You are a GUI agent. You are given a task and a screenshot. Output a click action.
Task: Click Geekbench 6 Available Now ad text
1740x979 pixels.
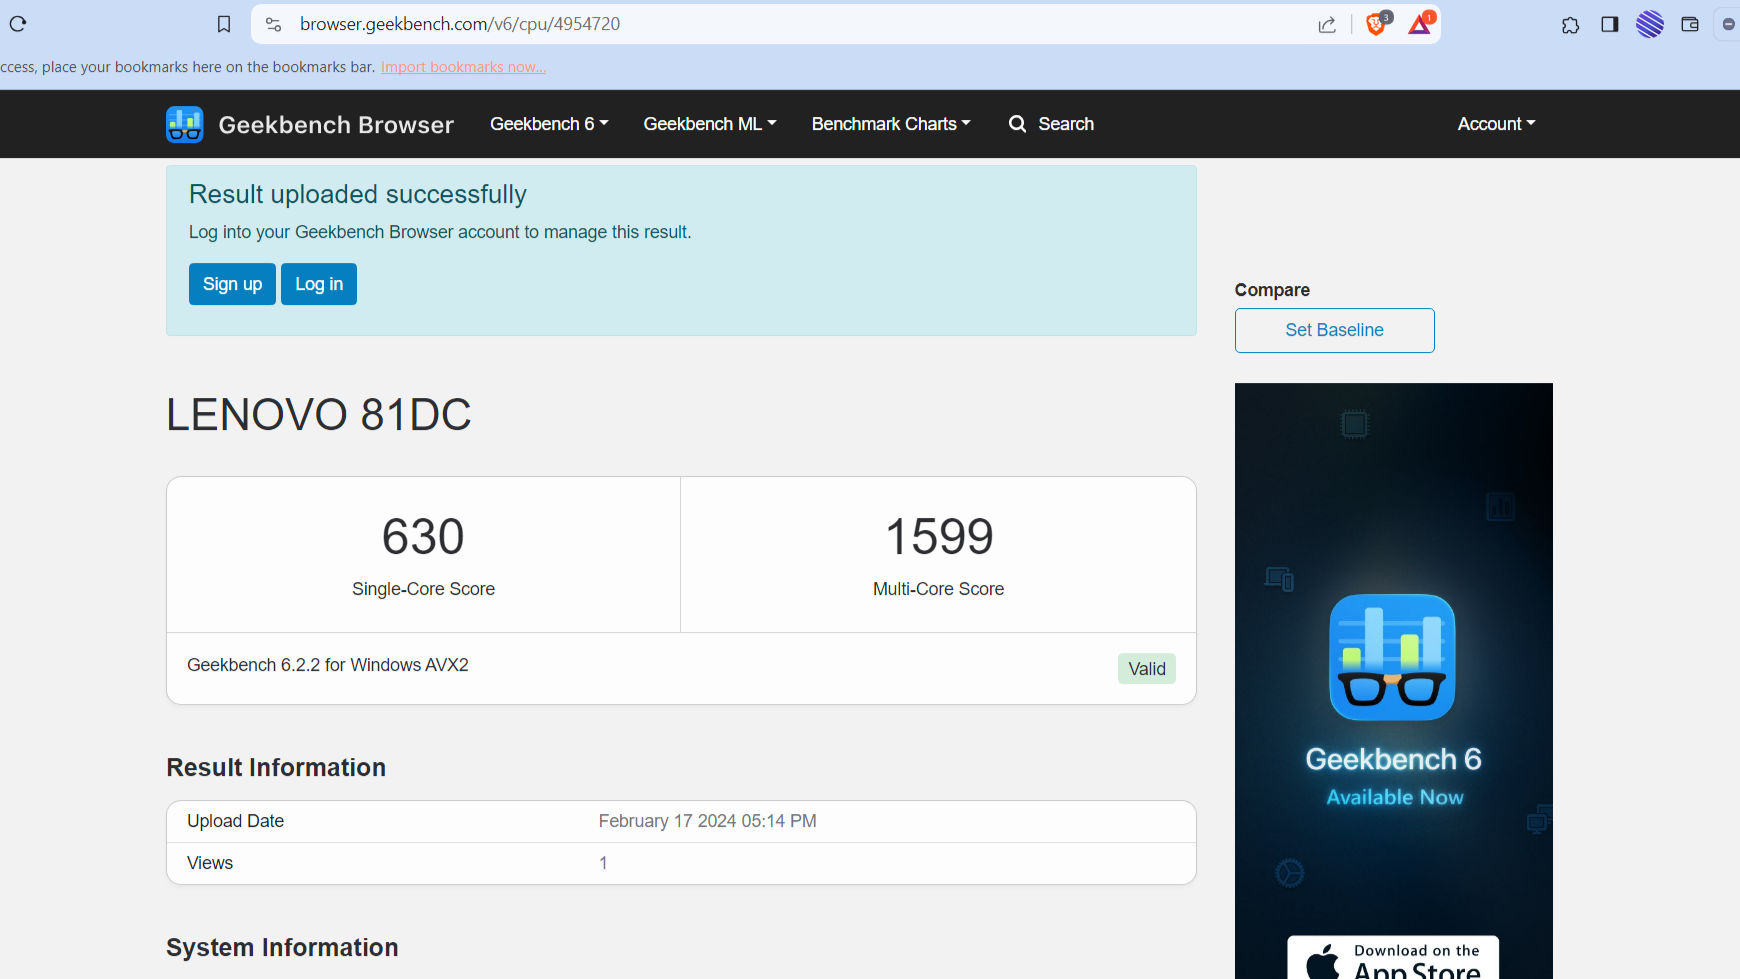tap(1394, 776)
